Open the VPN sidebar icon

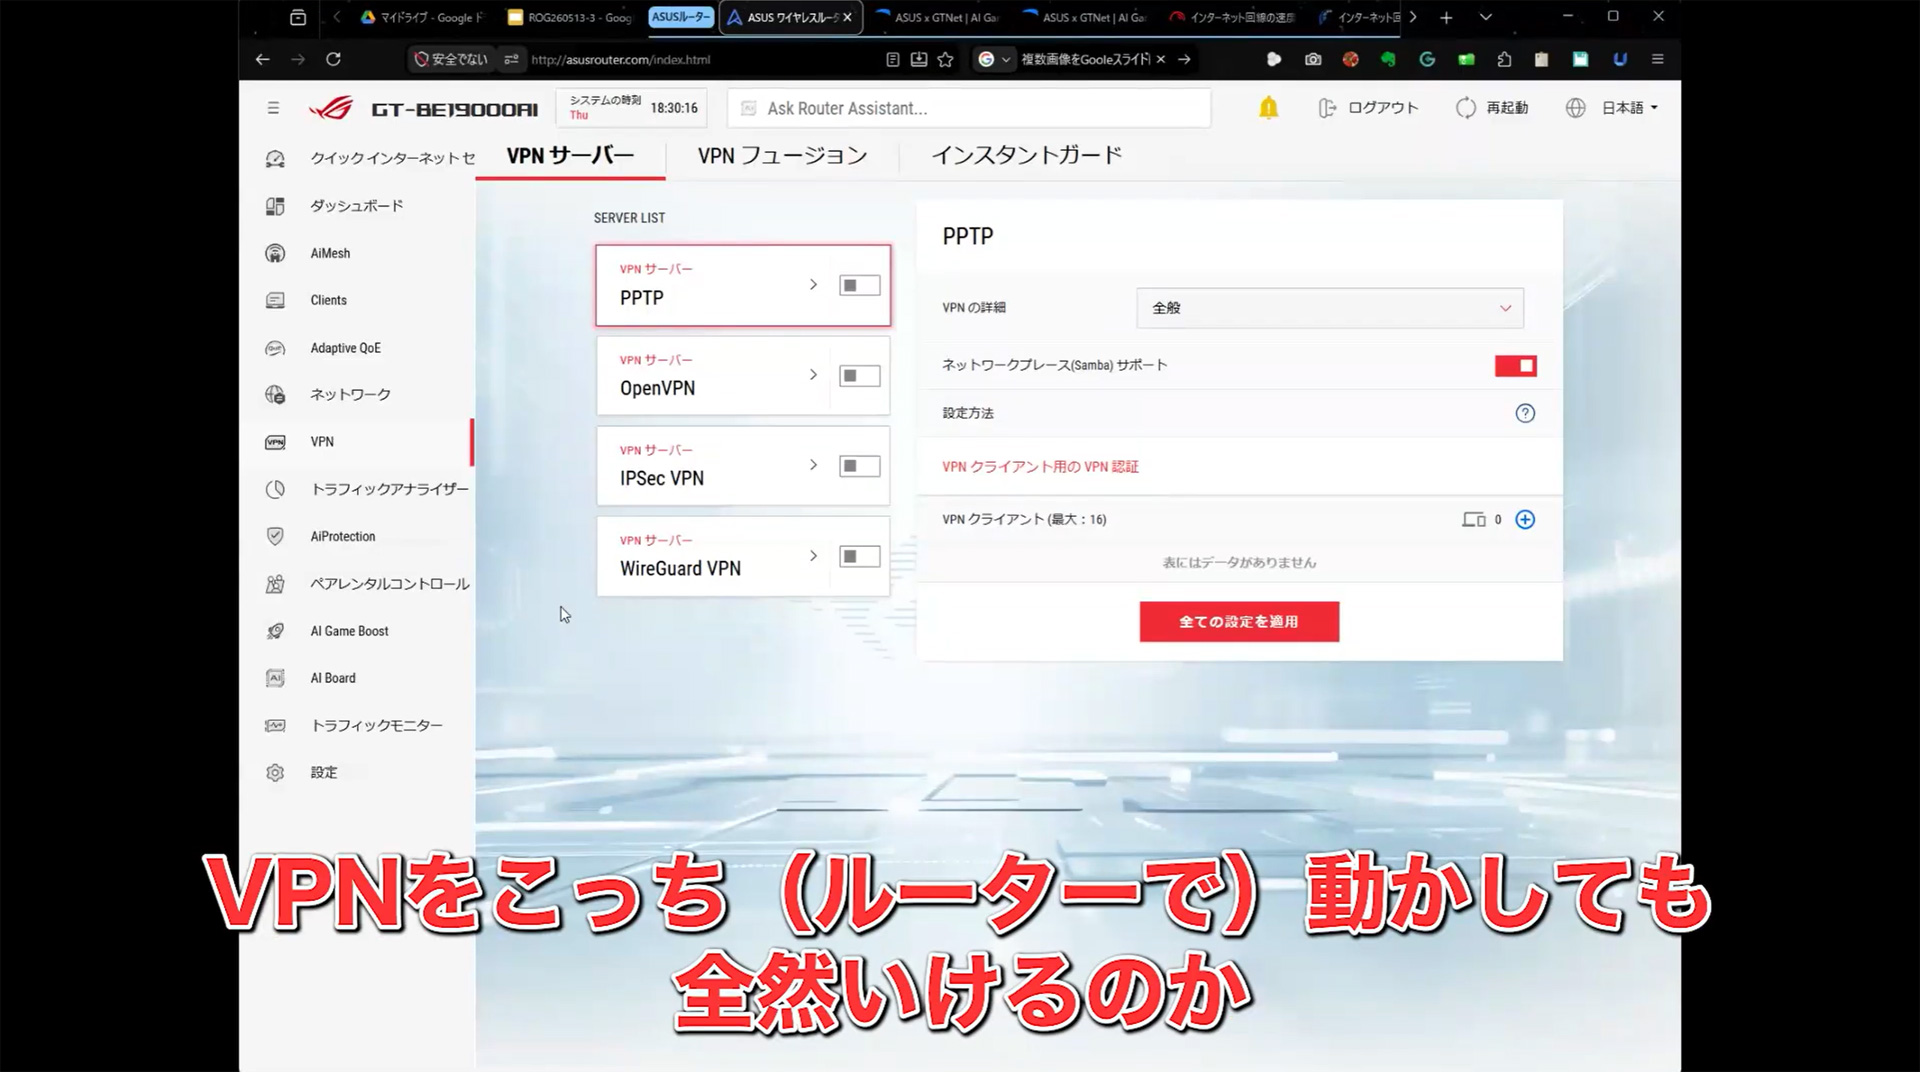(275, 442)
